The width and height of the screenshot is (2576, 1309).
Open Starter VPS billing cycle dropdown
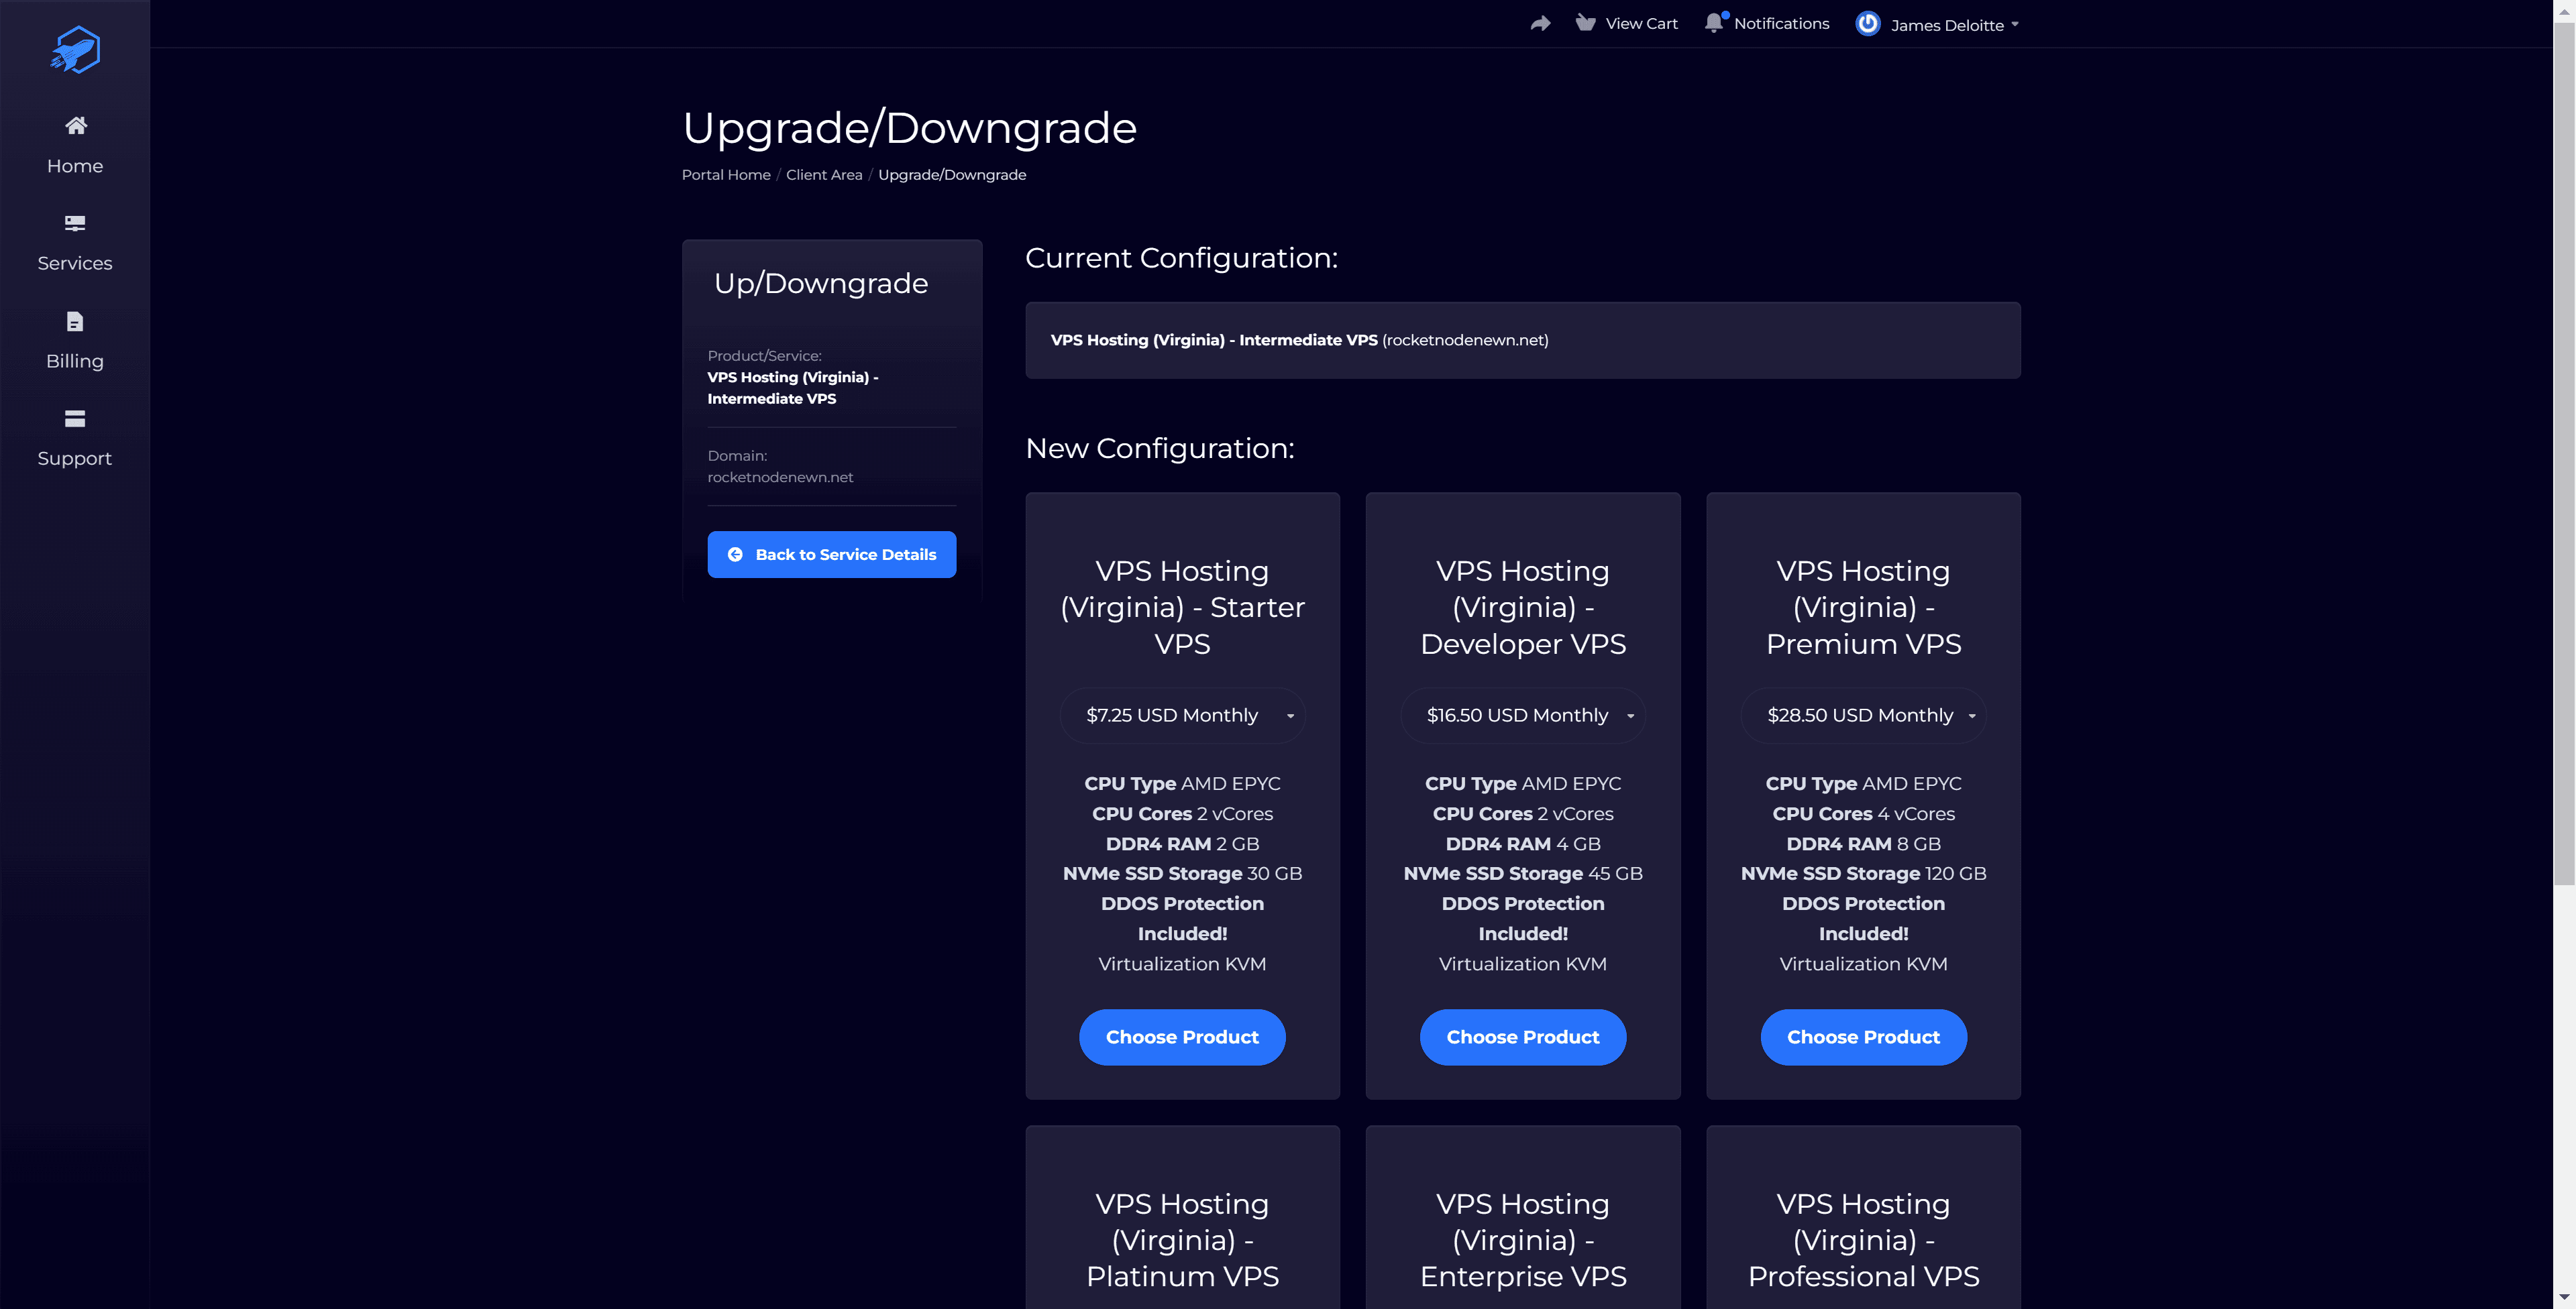[1182, 715]
